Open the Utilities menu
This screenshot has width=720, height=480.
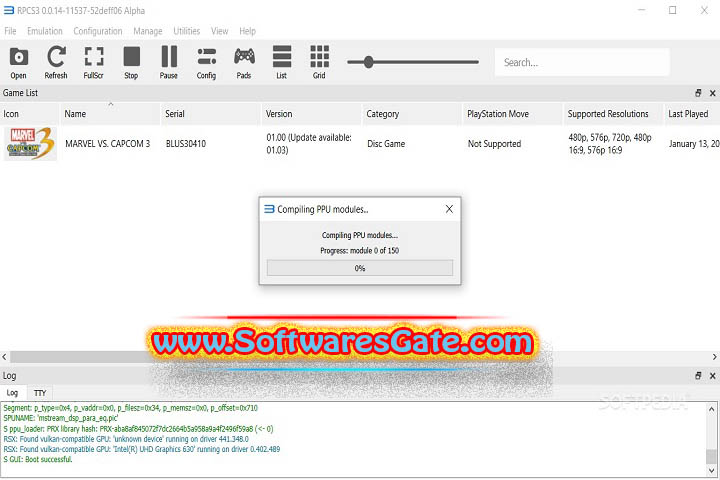186,31
